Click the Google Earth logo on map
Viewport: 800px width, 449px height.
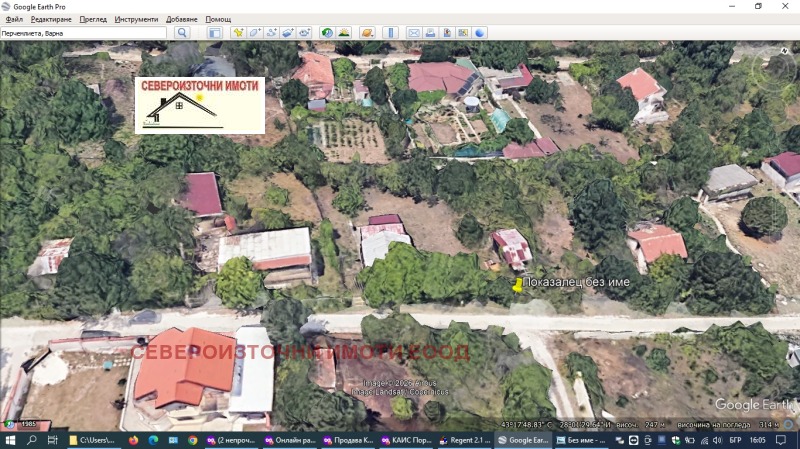[754, 405]
